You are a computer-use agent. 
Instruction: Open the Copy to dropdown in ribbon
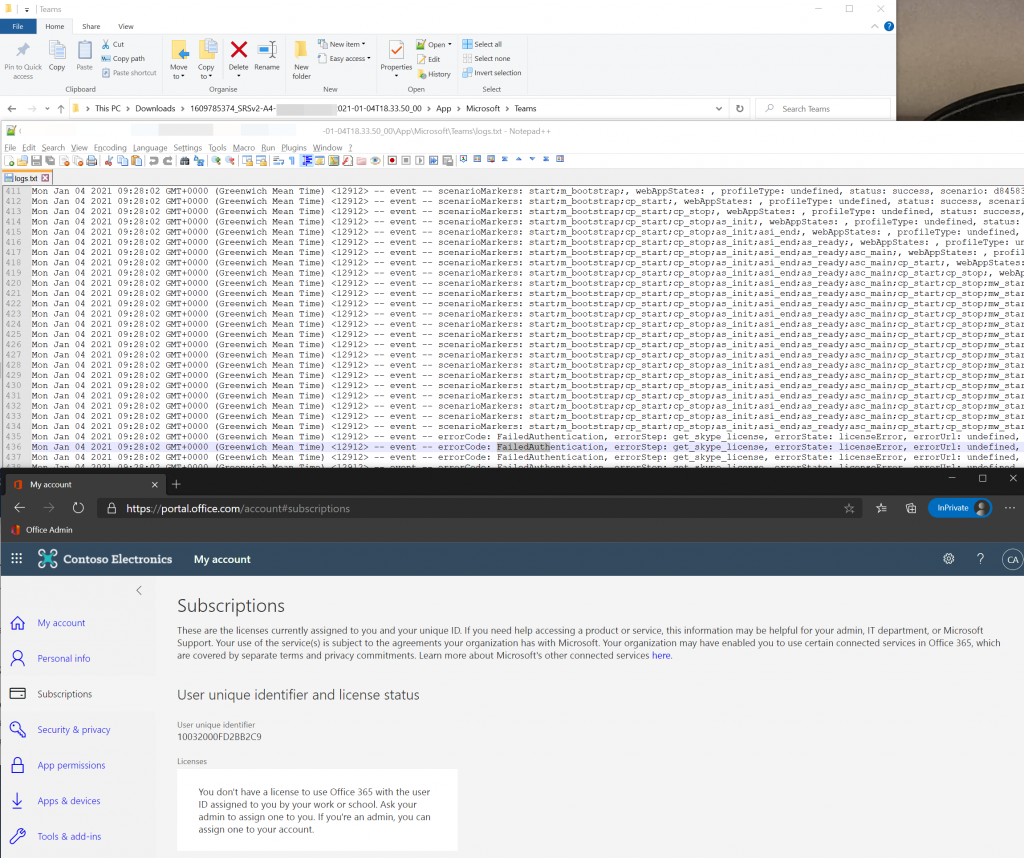[206, 72]
